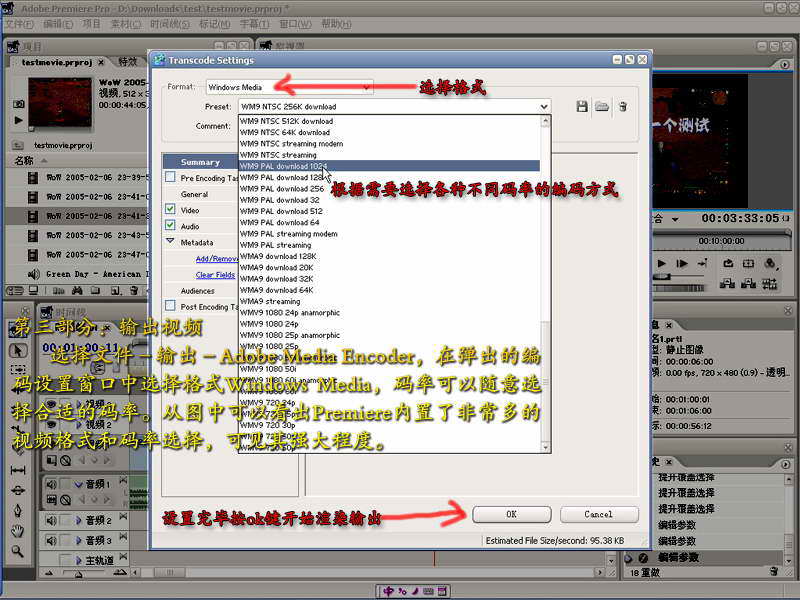Image resolution: width=800 pixels, height=600 pixels.
Task: Play the monitor sequence
Action: [662, 263]
